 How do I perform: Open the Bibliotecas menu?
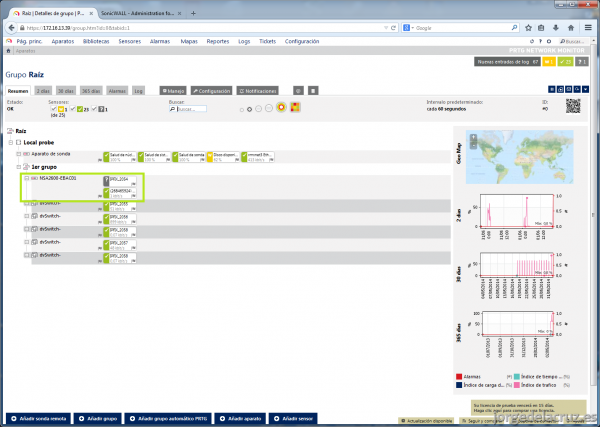click(96, 41)
